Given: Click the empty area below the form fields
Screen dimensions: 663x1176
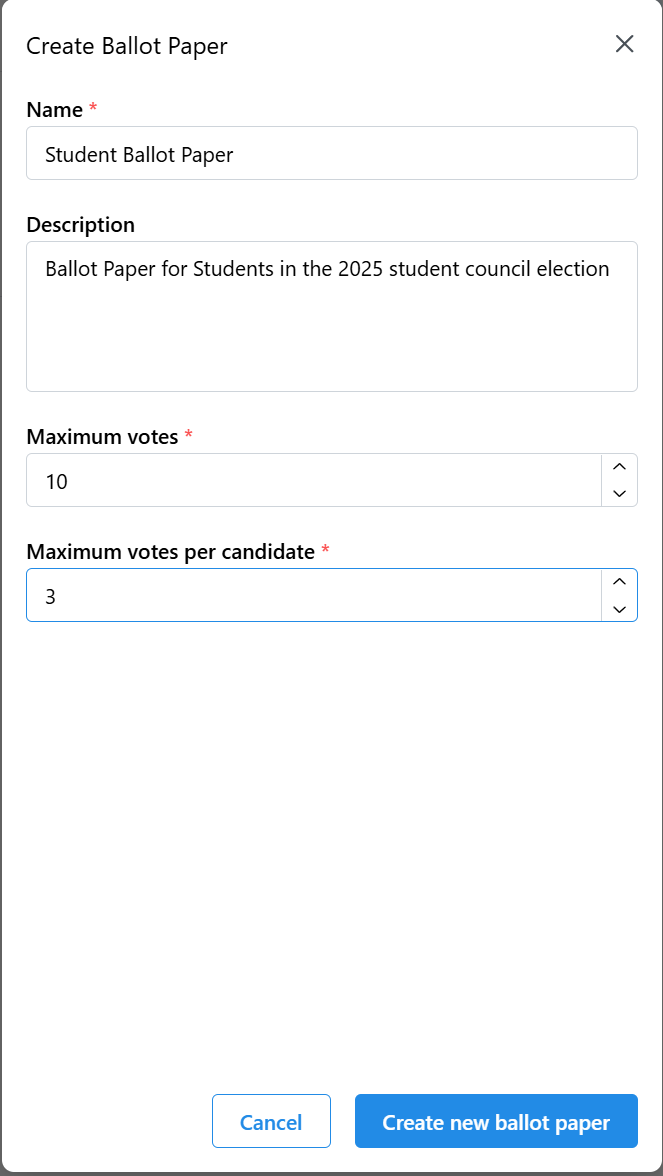Looking at the screenshot, I should tap(331, 850).
